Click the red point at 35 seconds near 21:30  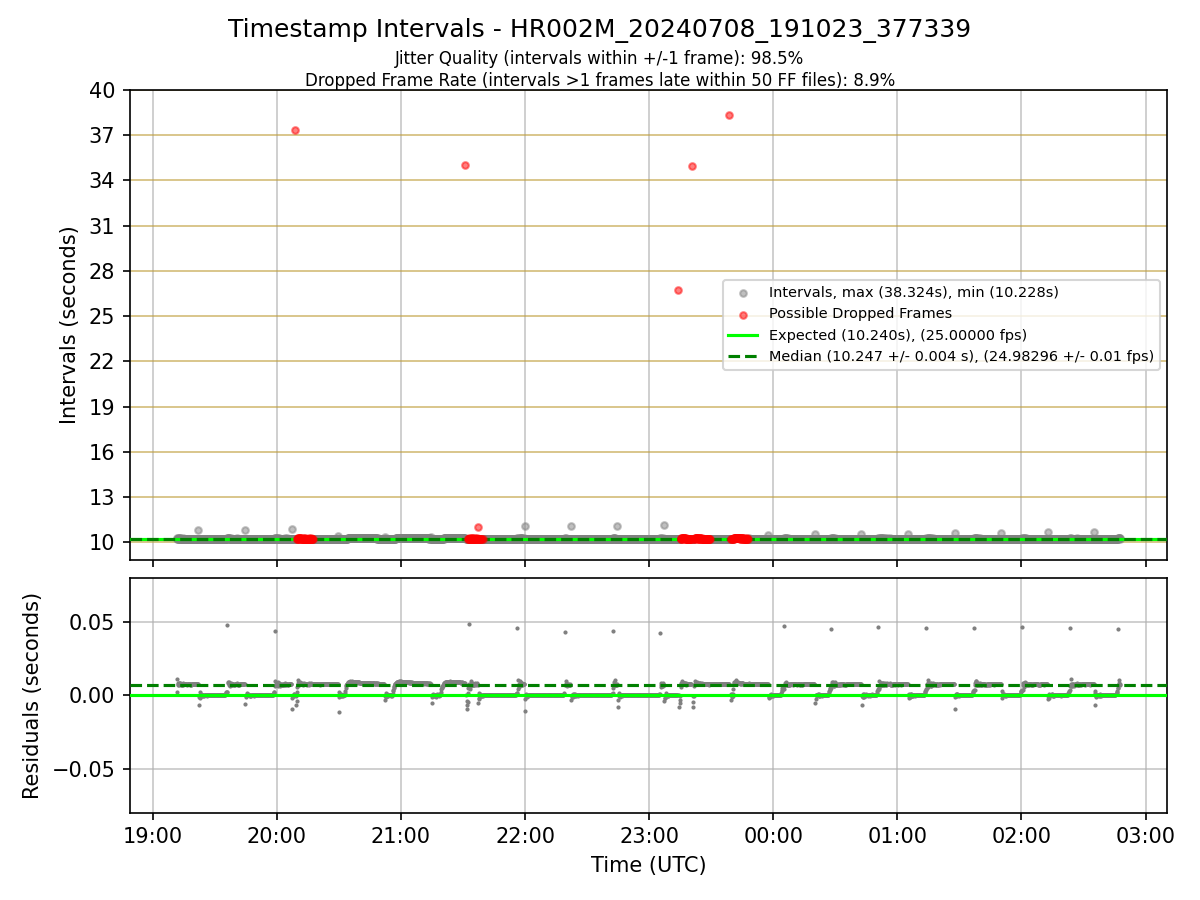[465, 165]
